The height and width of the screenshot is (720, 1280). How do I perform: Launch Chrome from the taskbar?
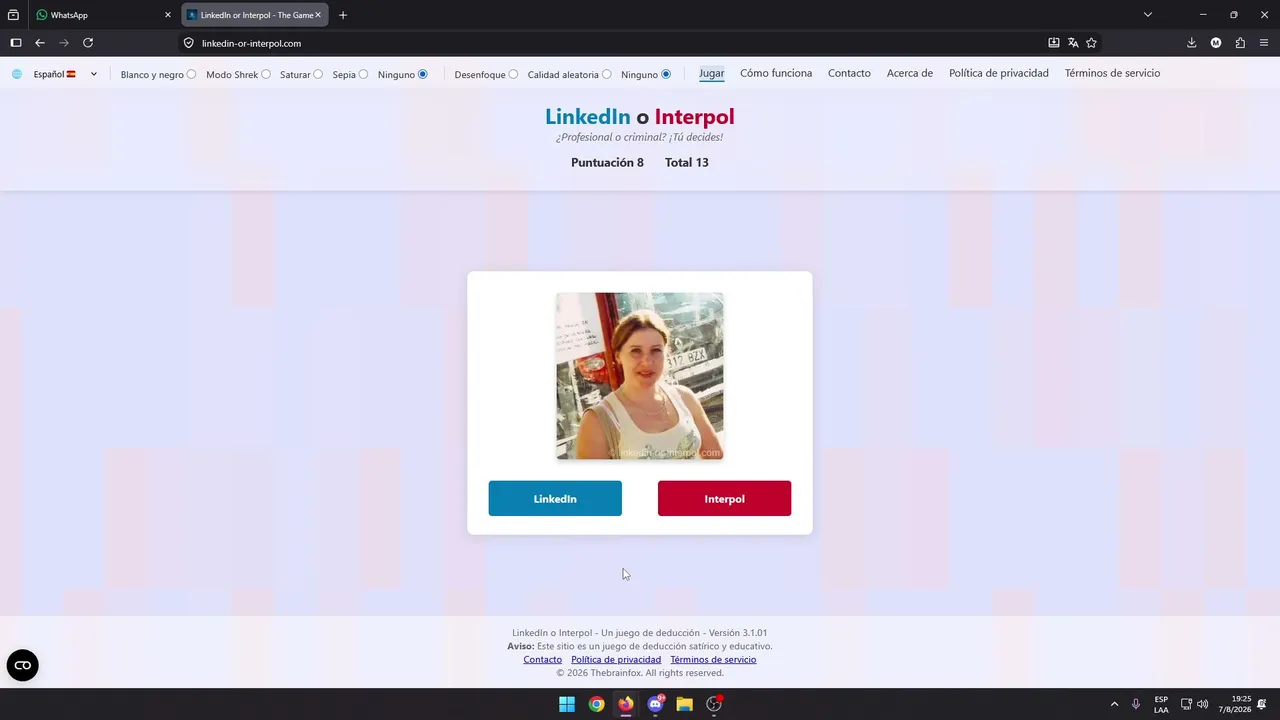[x=596, y=704]
